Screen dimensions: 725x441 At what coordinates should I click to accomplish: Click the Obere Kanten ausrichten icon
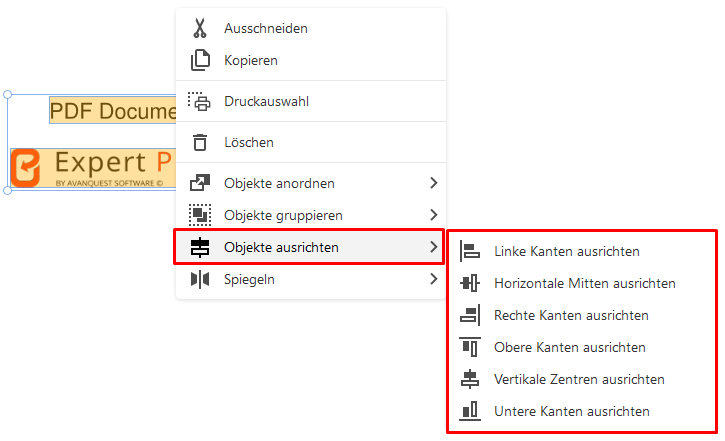click(x=470, y=347)
